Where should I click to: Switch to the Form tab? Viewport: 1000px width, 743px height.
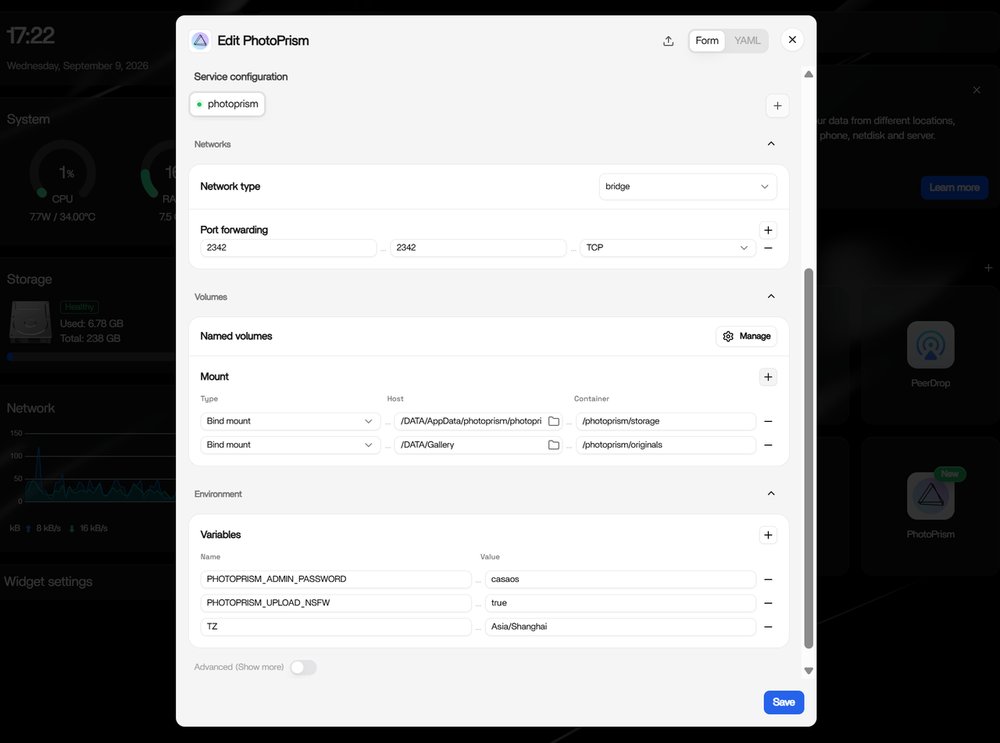[707, 40]
